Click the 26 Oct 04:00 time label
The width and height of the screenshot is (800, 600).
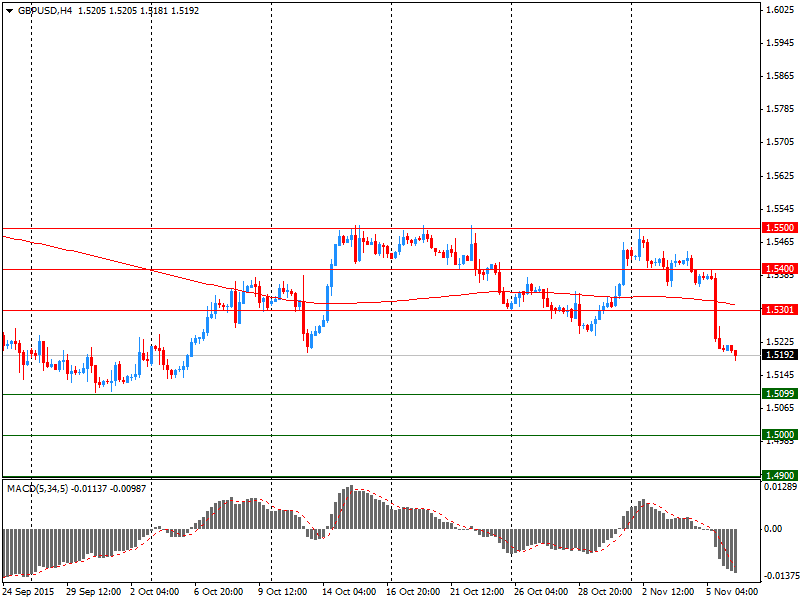coord(541,592)
